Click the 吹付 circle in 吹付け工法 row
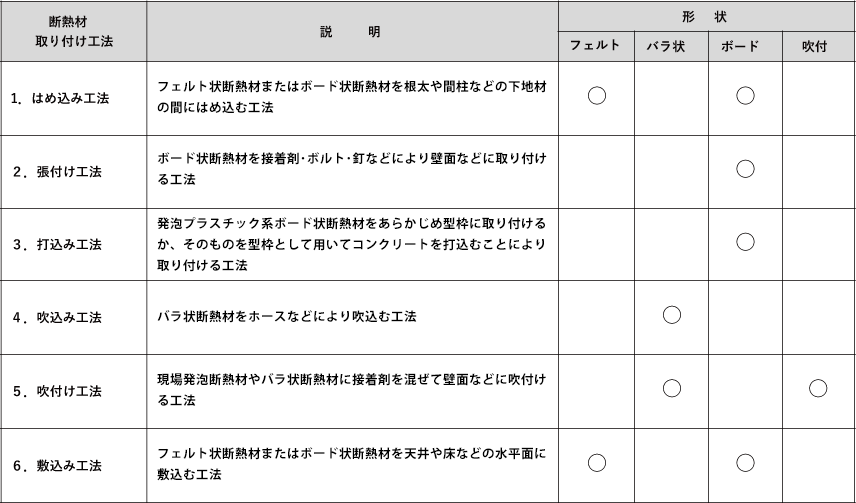This screenshot has height=503, width=856. pyautogui.click(x=818, y=388)
